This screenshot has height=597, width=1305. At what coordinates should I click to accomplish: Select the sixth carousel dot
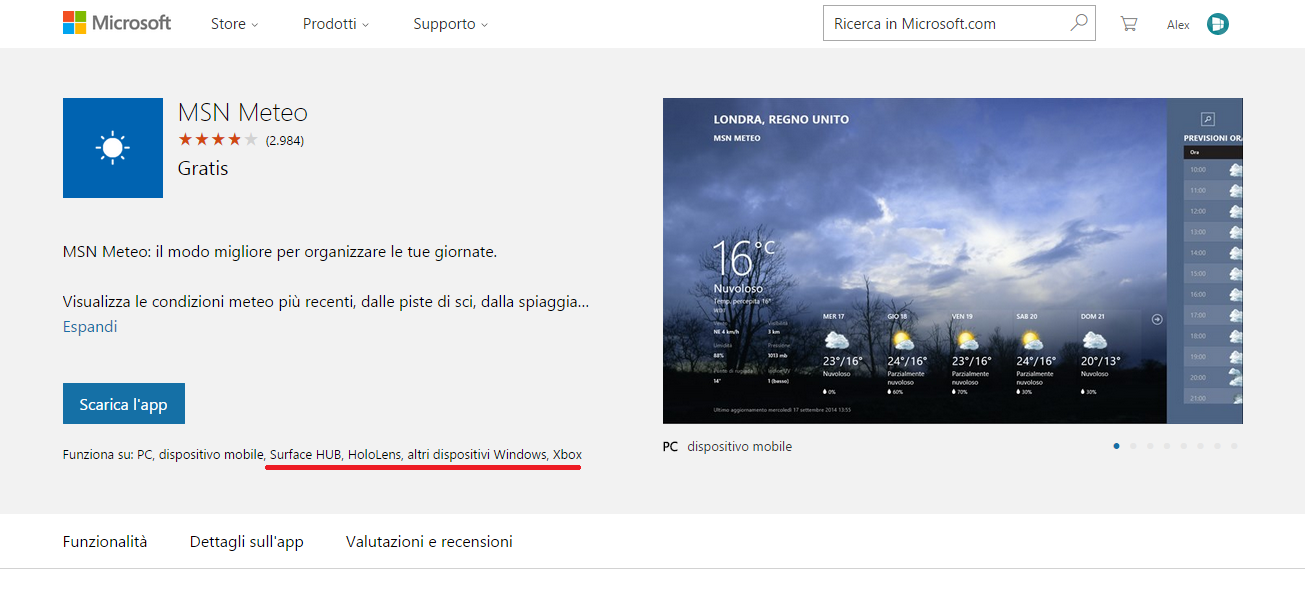coord(1201,446)
